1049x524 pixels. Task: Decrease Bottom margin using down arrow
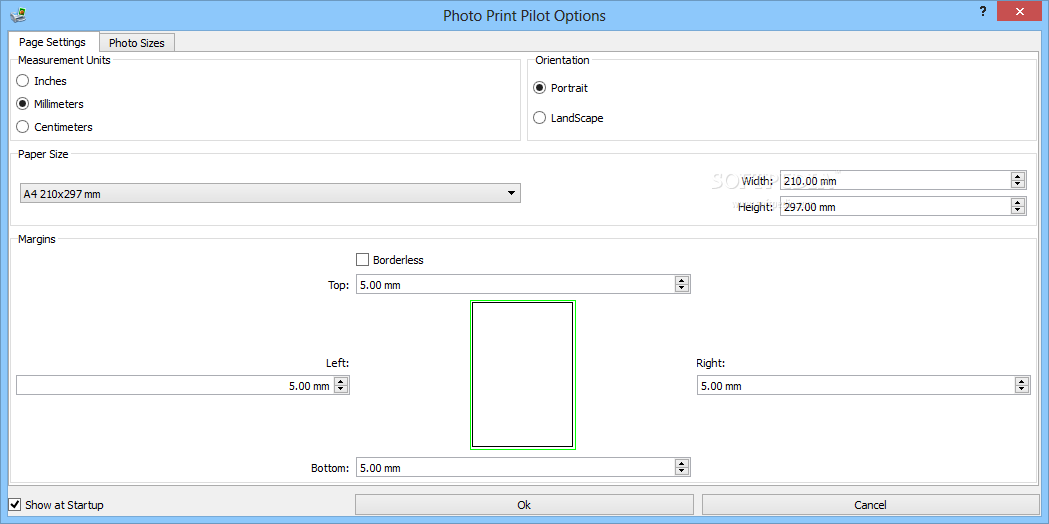[x=682, y=471]
